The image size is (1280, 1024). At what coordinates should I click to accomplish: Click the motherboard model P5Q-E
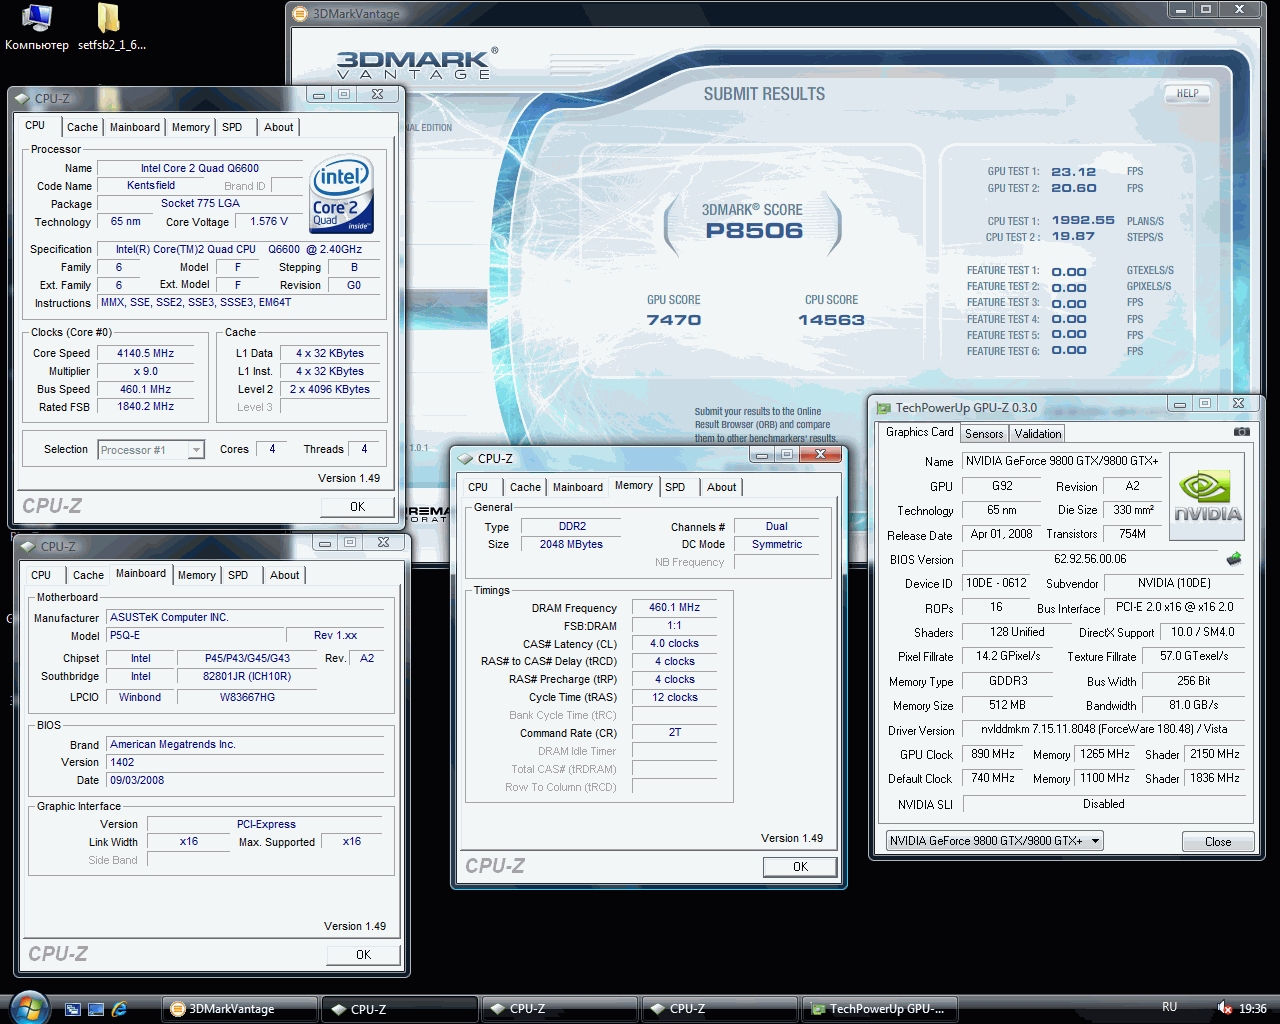(195, 635)
